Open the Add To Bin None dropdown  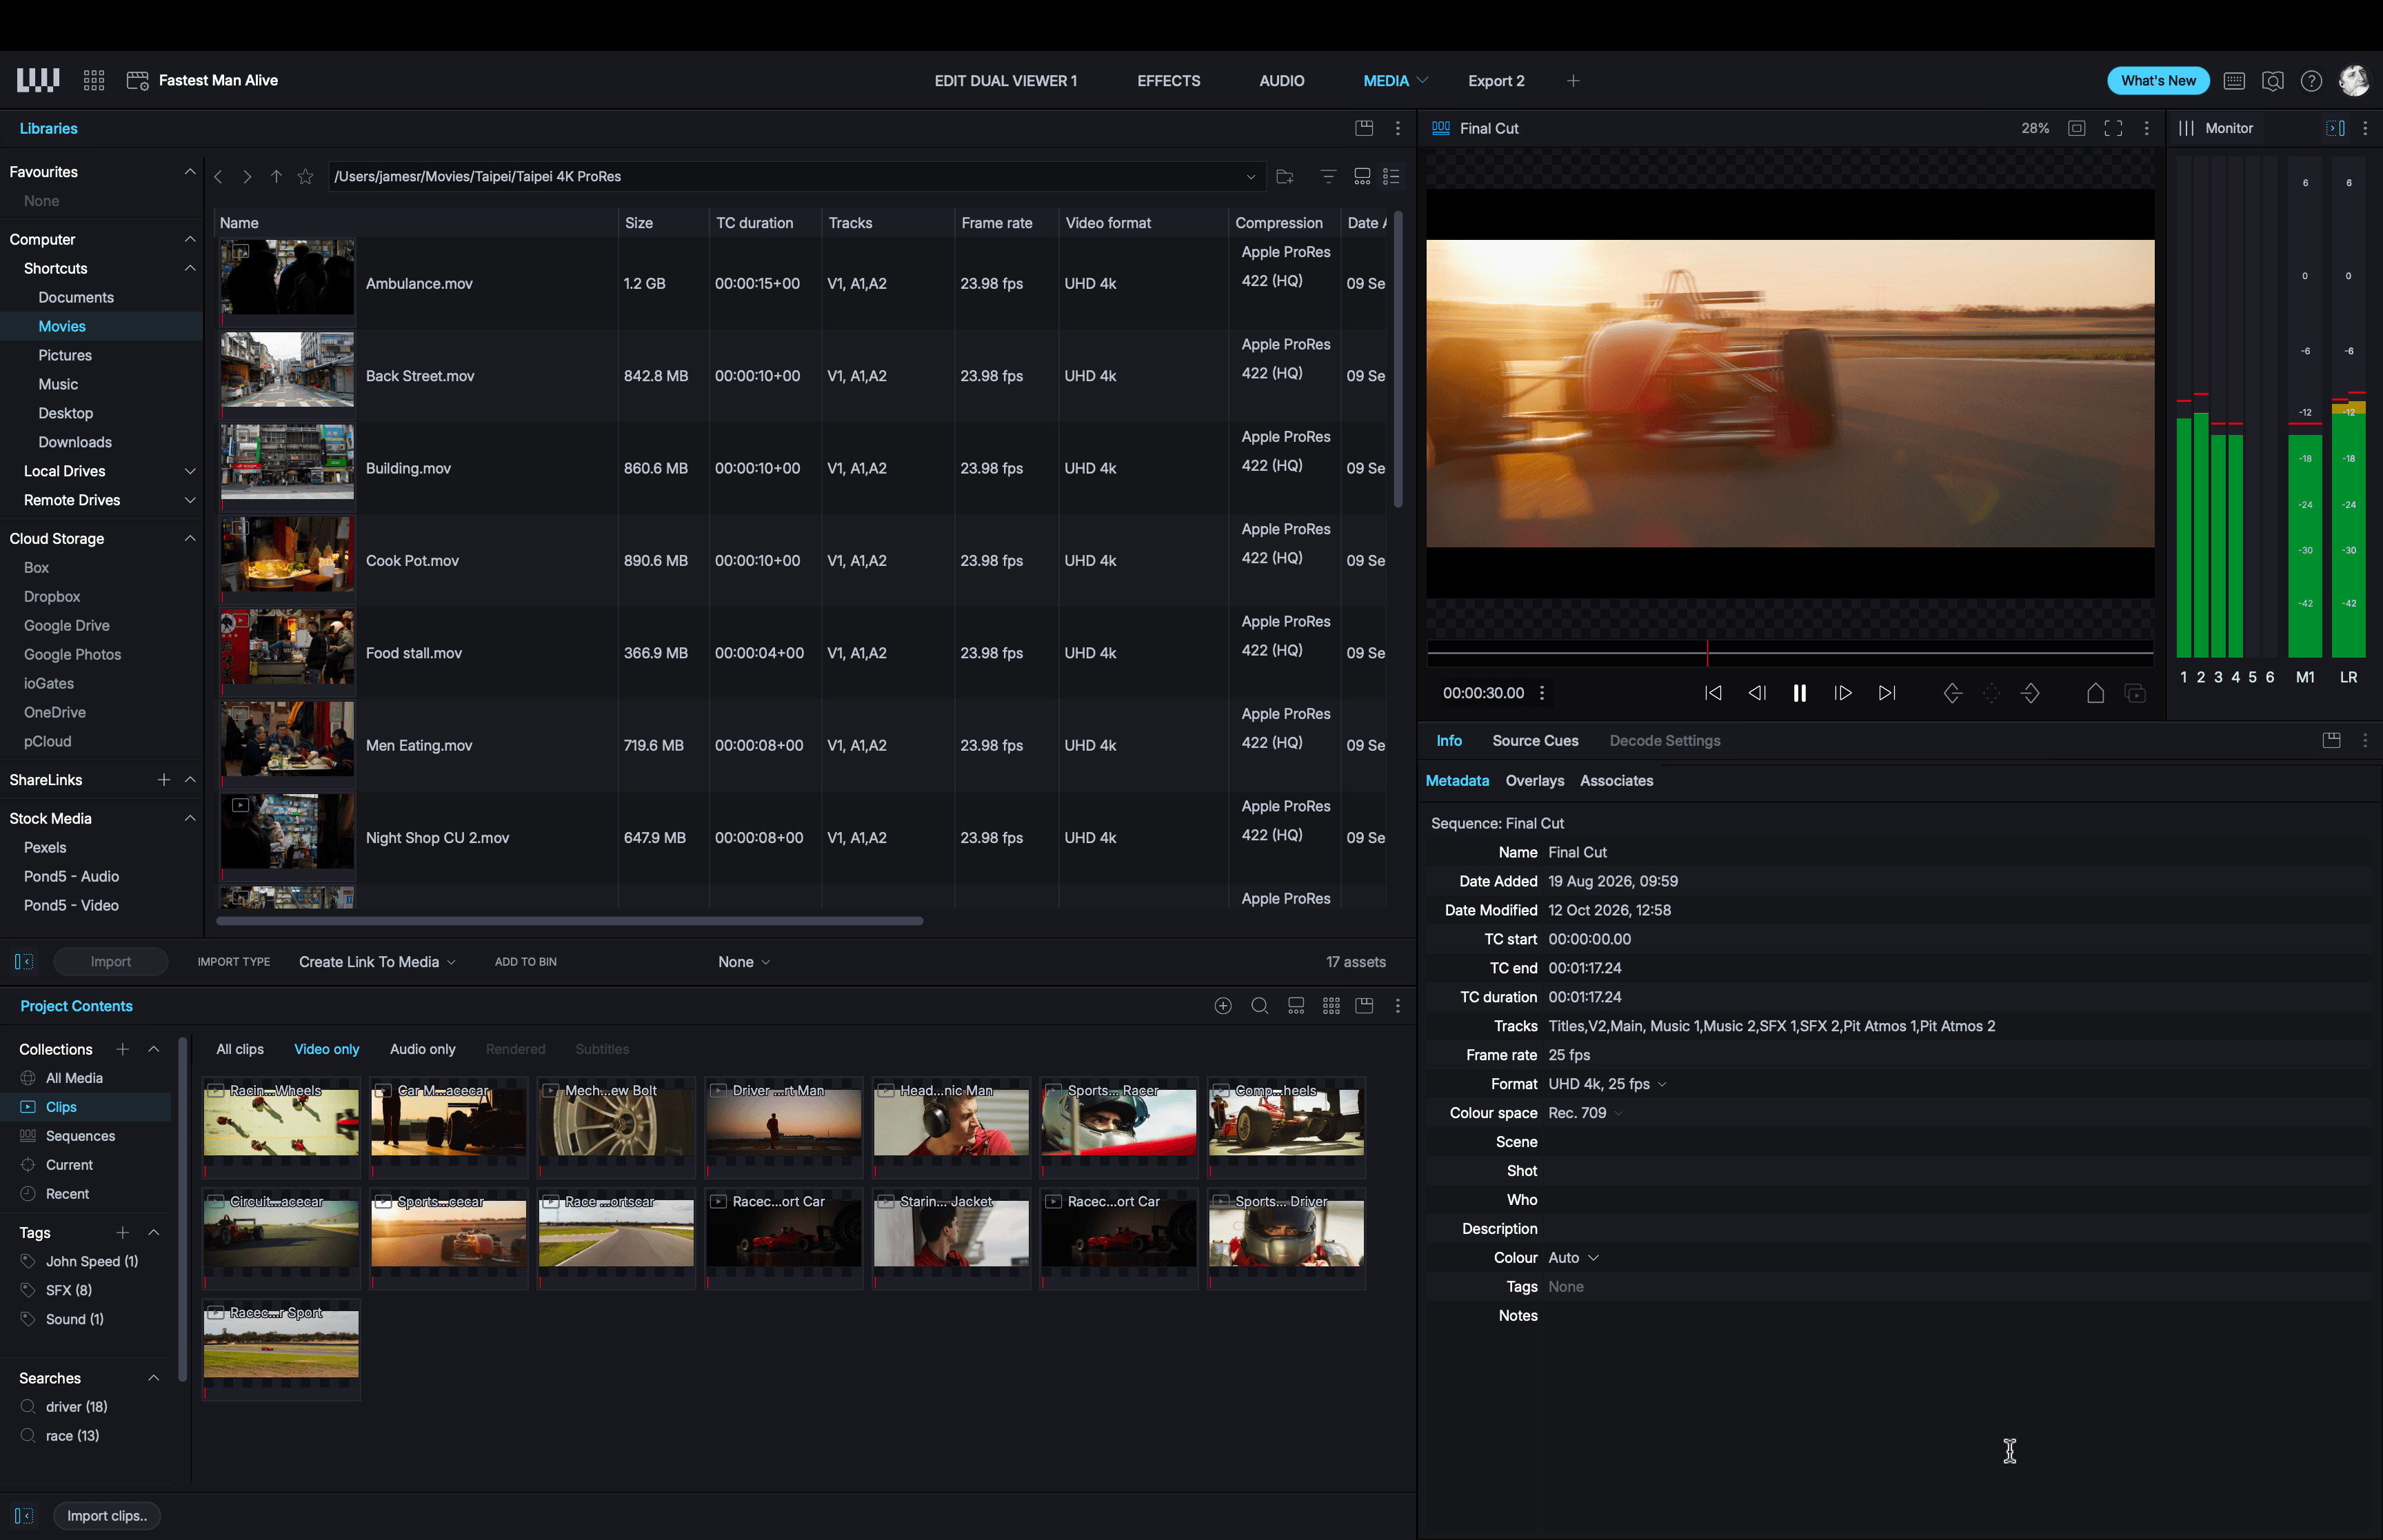[x=744, y=962]
